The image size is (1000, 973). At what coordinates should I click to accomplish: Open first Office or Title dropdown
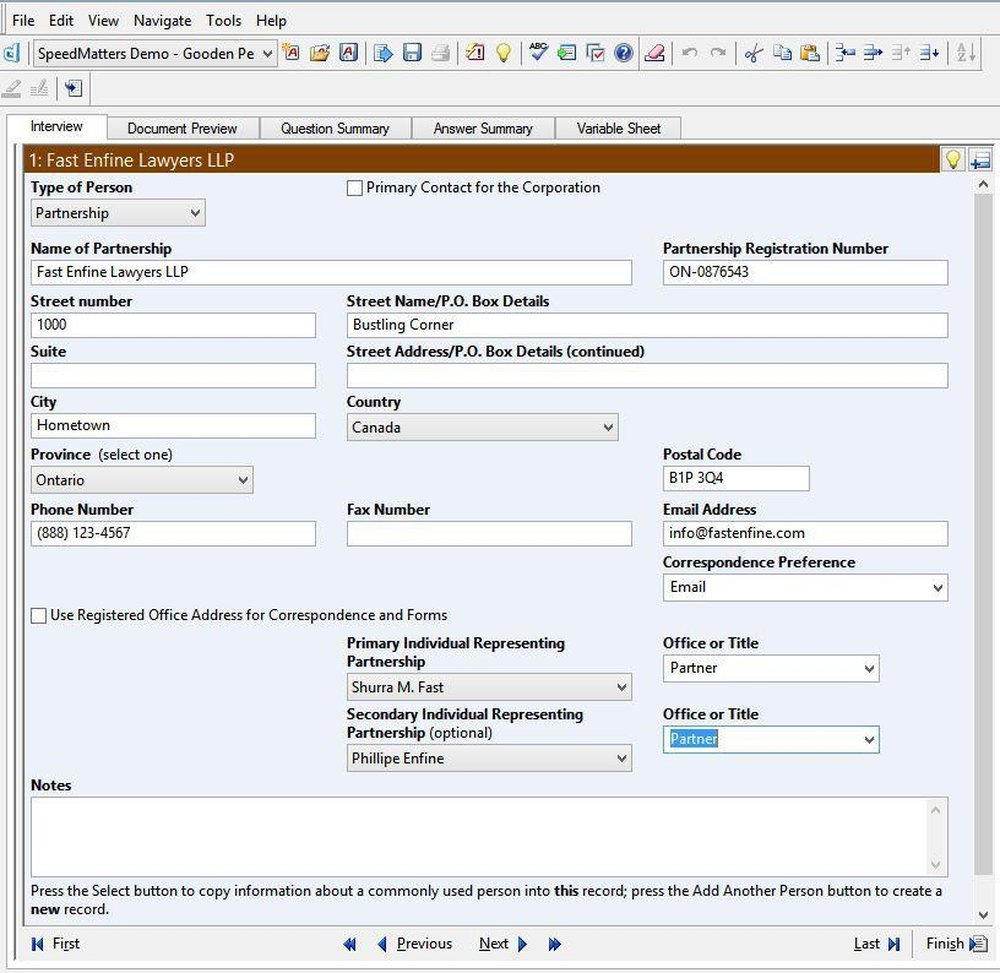pyautogui.click(x=771, y=668)
